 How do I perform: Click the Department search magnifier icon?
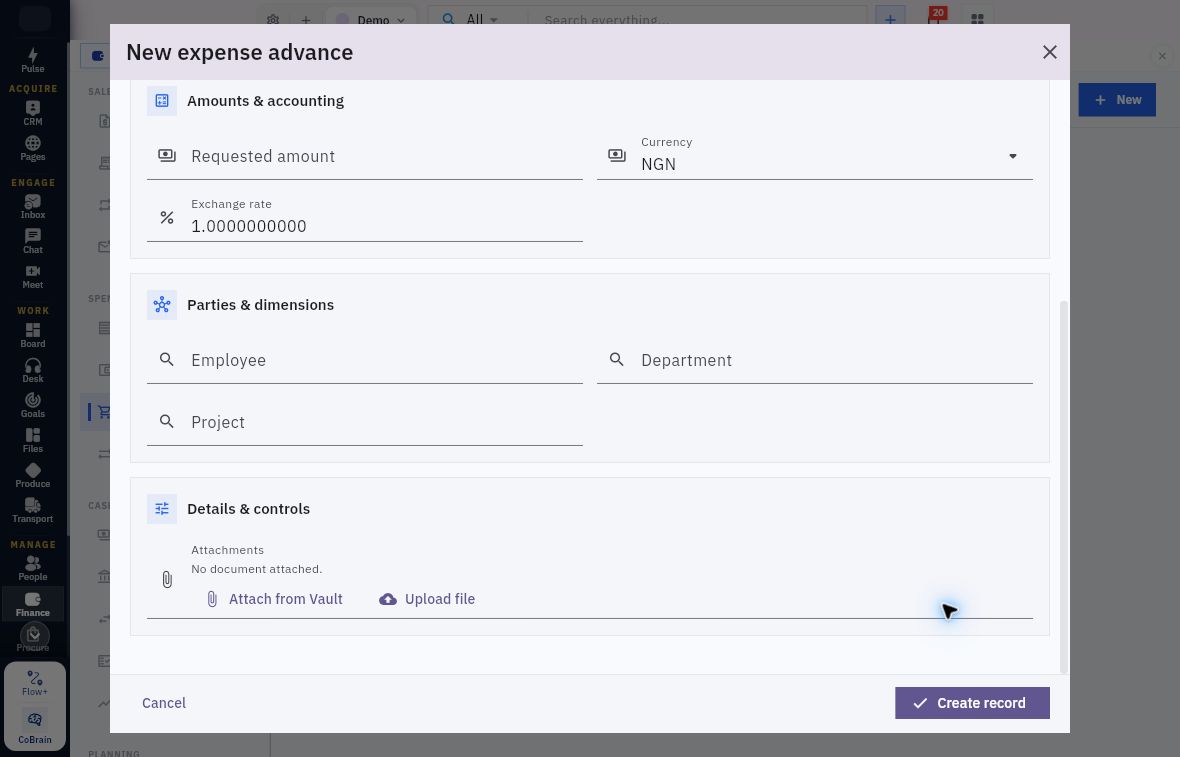tap(616, 360)
